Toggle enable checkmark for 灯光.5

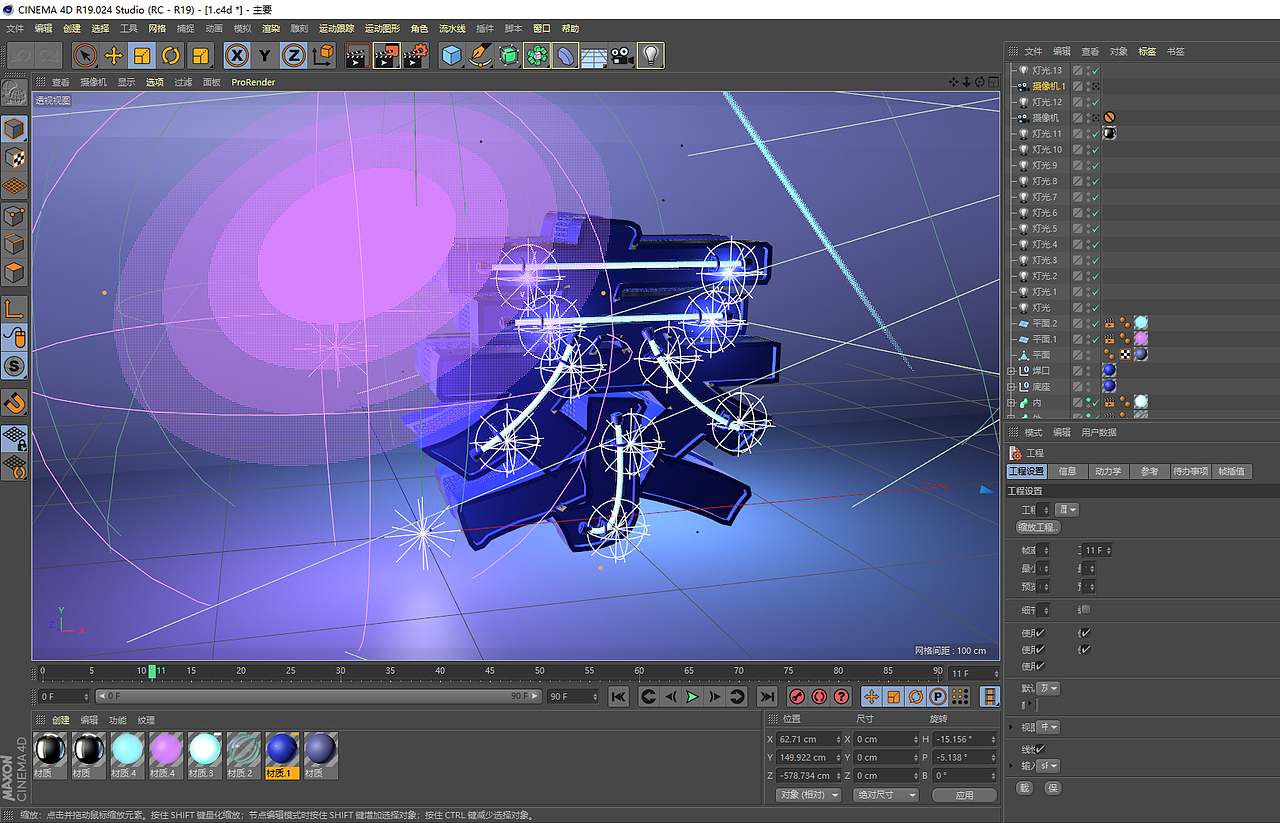click(1096, 229)
